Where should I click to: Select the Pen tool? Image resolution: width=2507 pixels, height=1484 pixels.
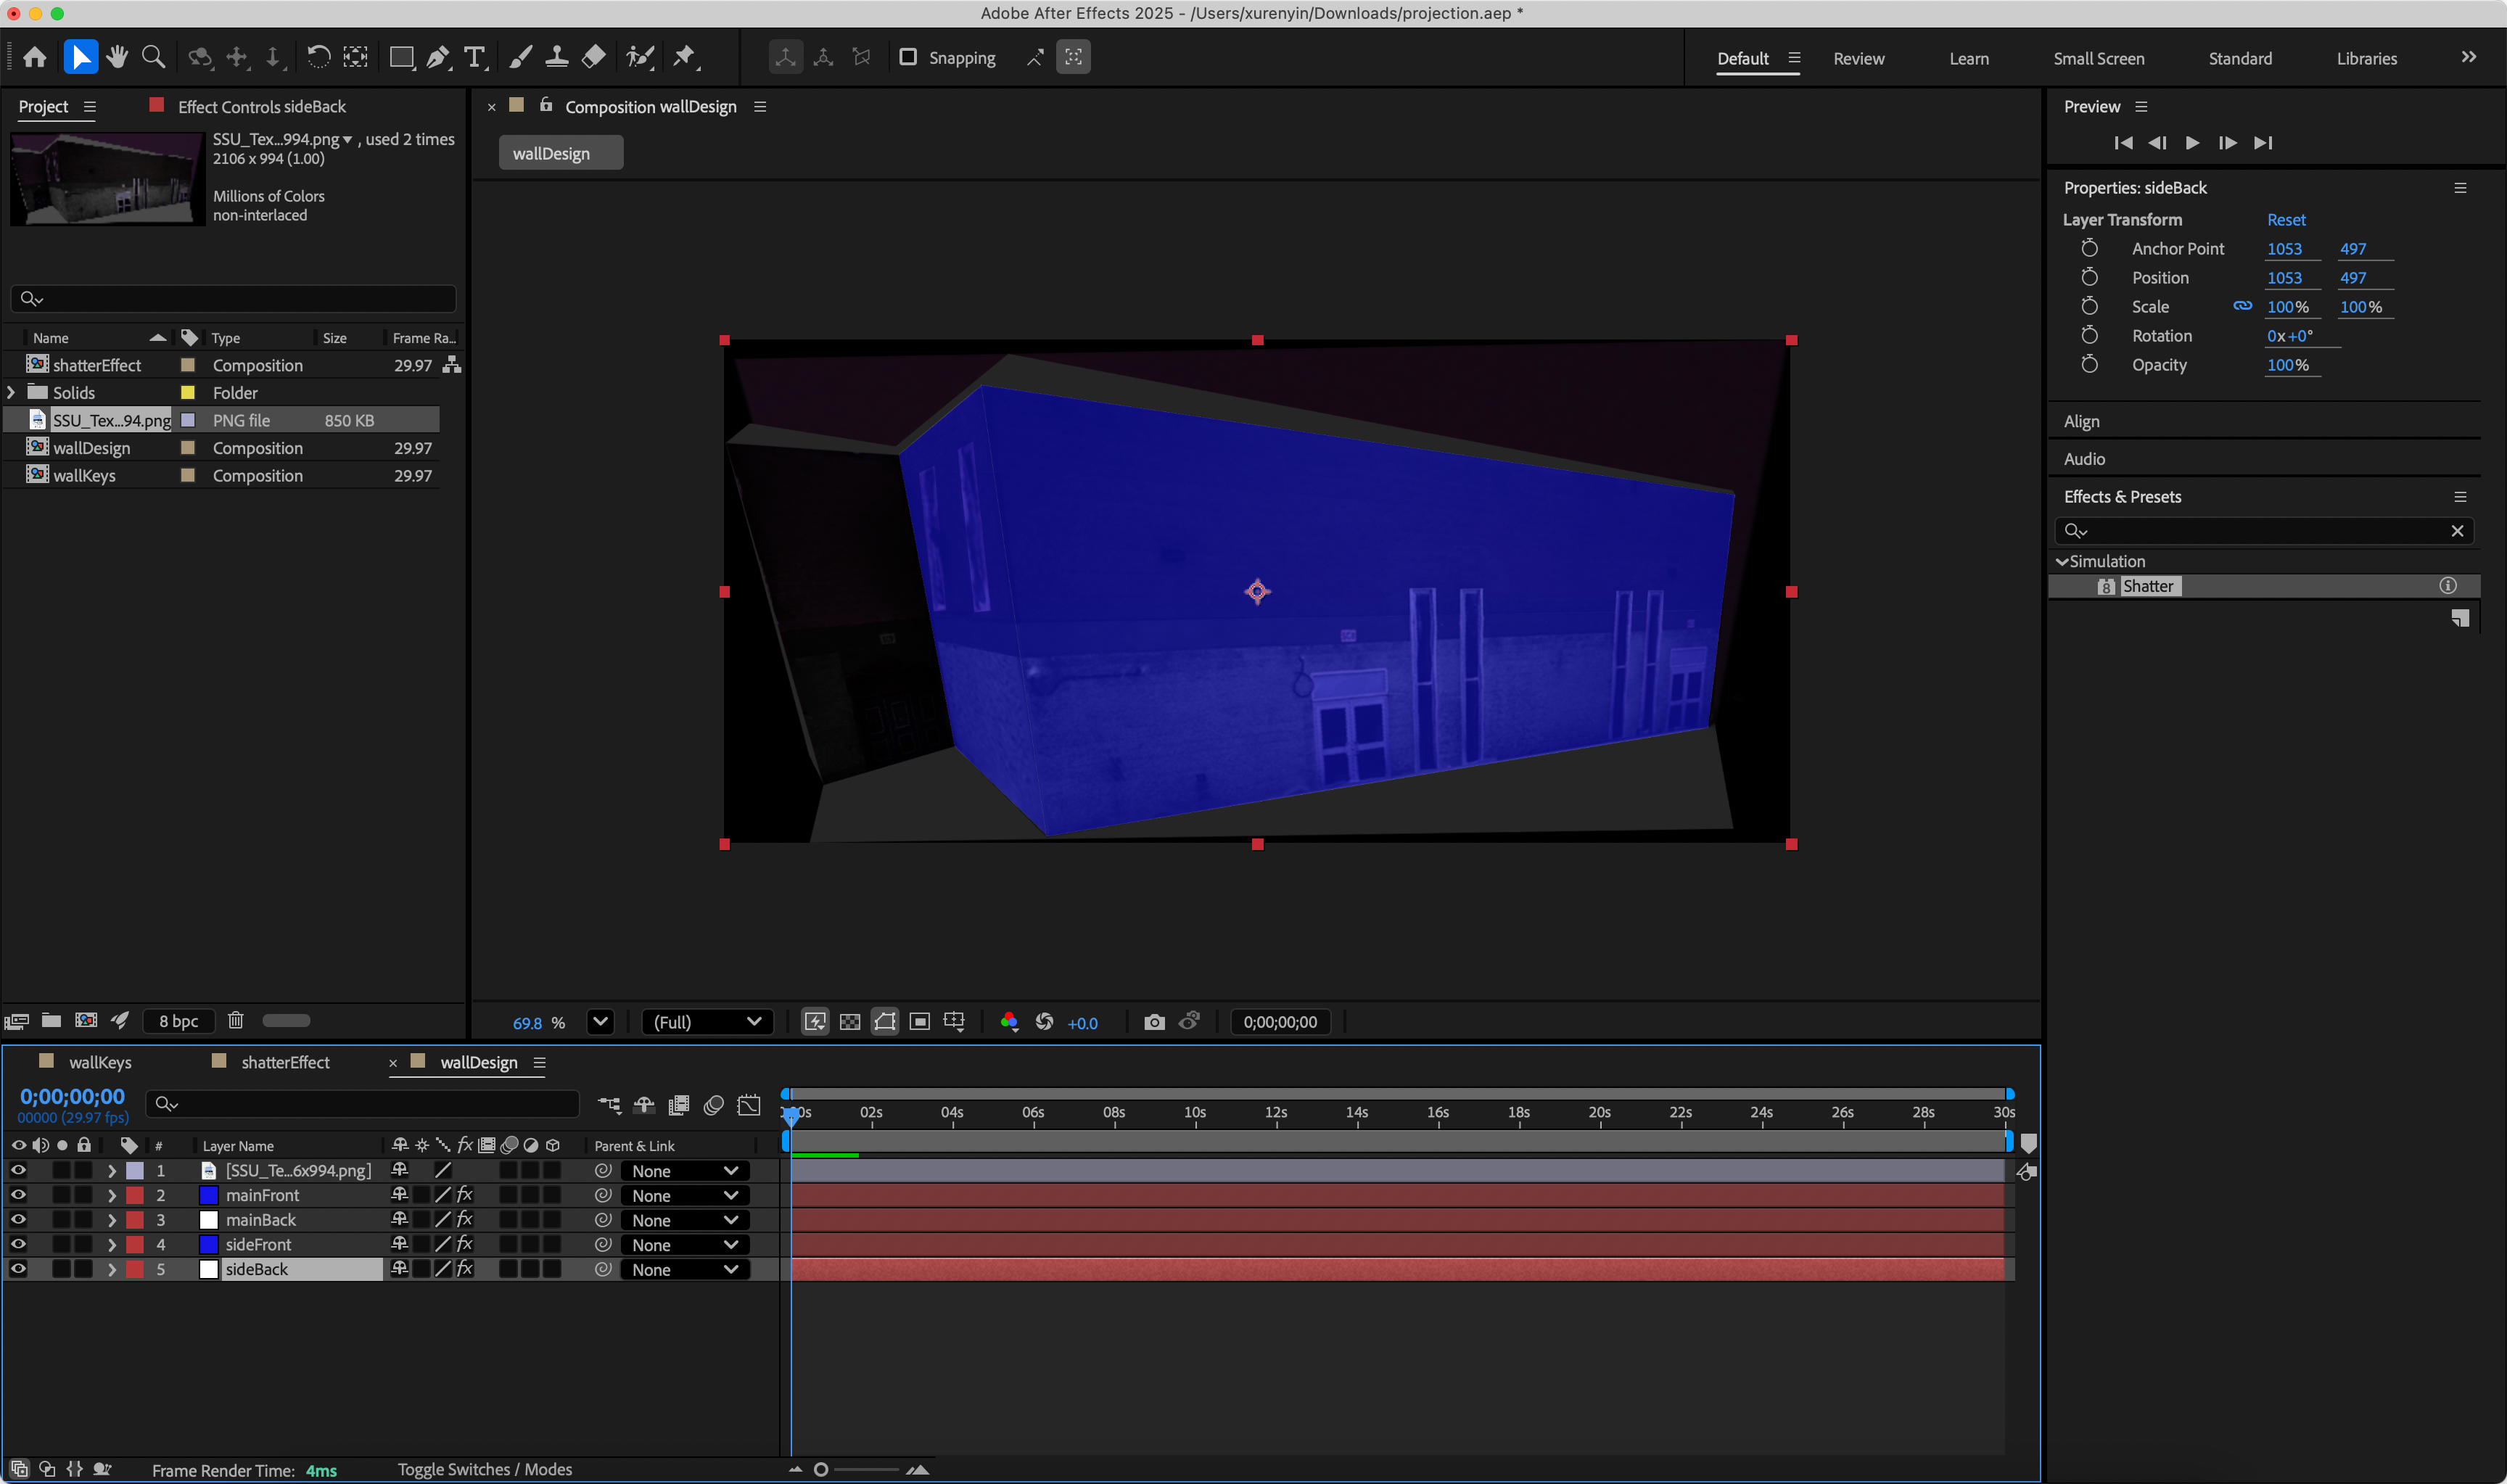(438, 57)
